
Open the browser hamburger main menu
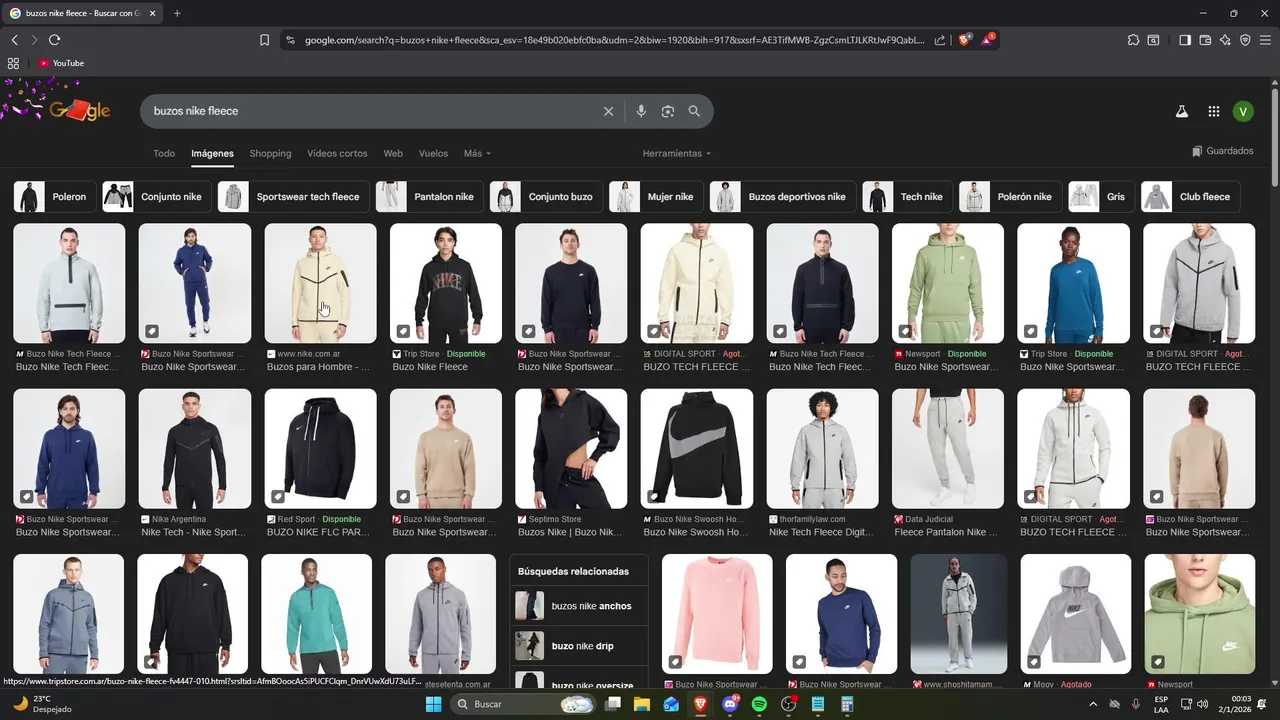pyautogui.click(x=1265, y=40)
